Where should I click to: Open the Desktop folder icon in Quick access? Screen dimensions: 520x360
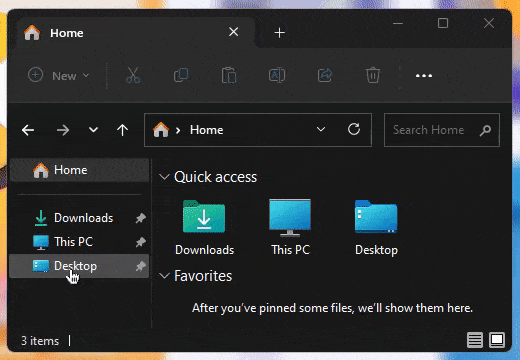[376, 217]
